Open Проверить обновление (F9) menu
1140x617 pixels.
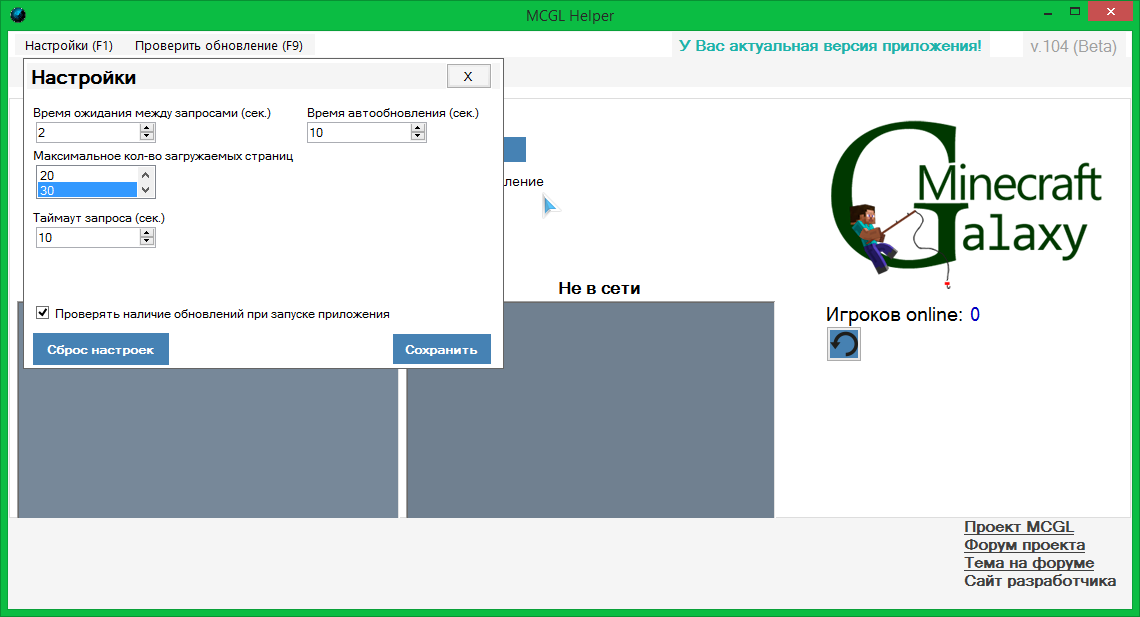[x=219, y=46]
